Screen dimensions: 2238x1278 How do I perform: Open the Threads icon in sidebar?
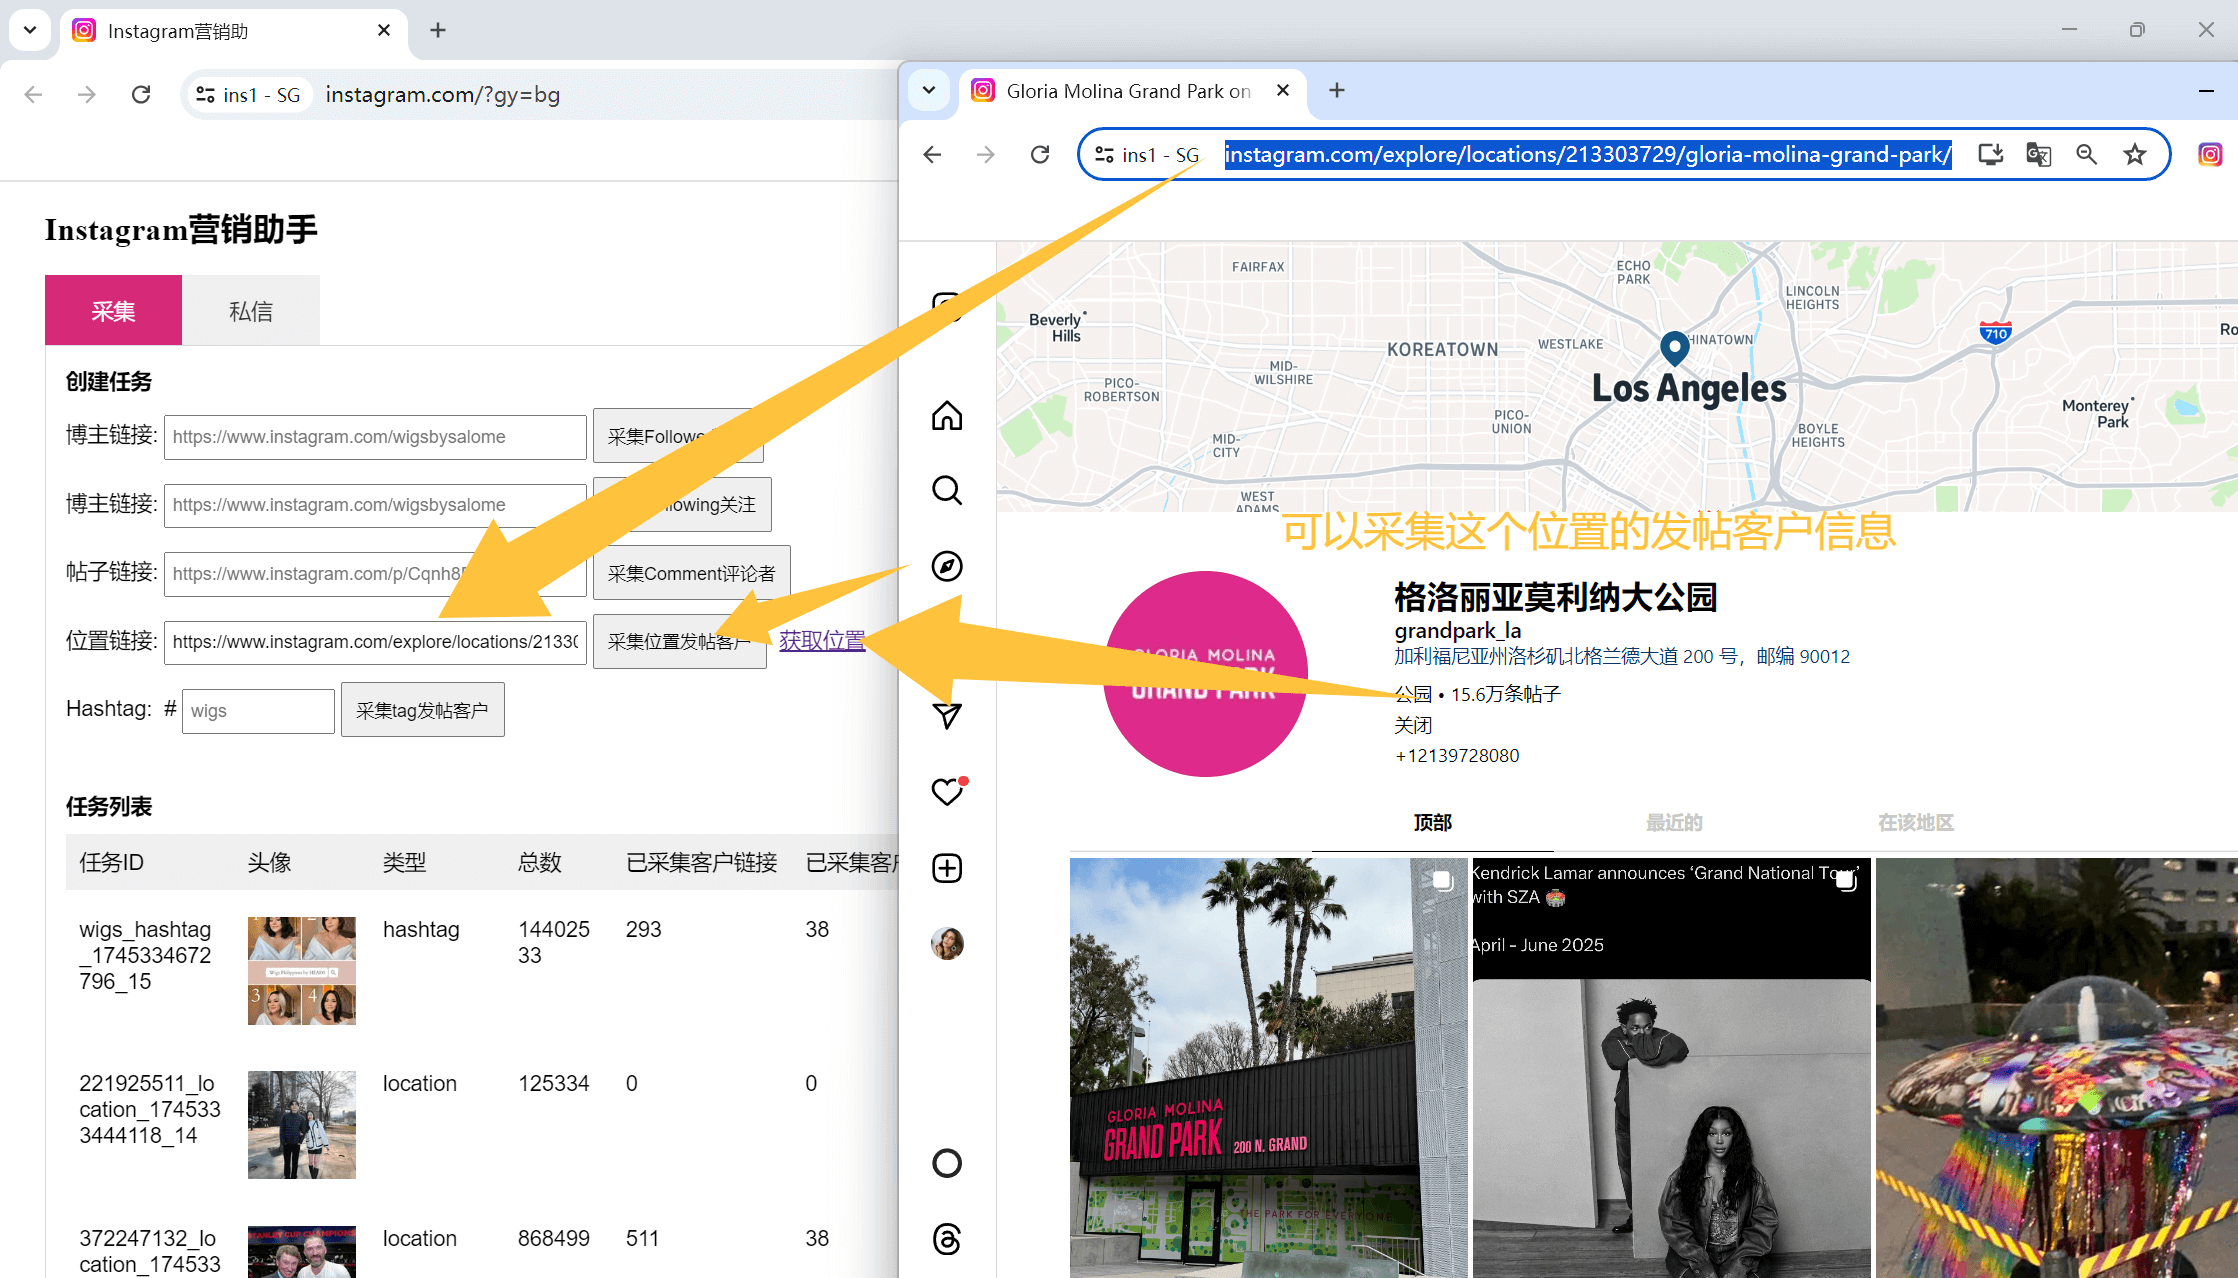click(x=947, y=1239)
